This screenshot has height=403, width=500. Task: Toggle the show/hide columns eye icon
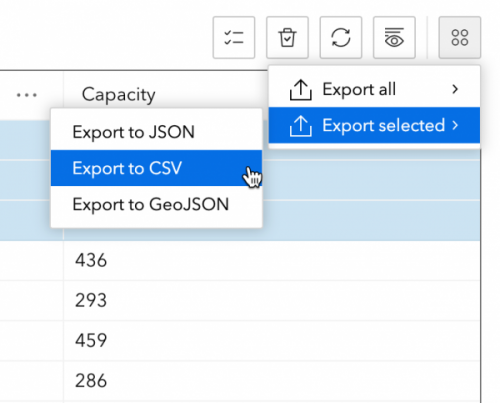point(394,37)
